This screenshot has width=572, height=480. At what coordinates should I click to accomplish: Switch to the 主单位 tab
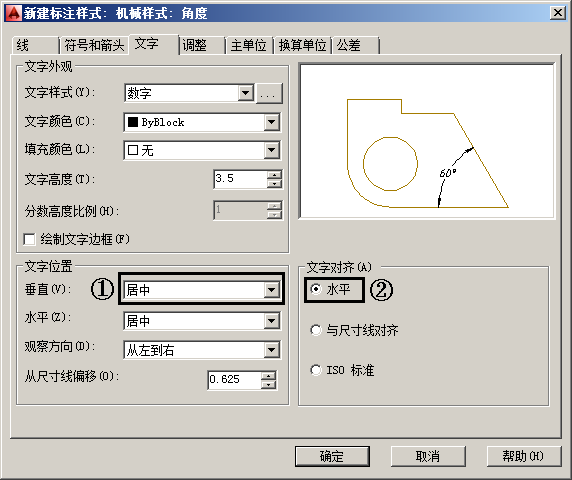[249, 46]
